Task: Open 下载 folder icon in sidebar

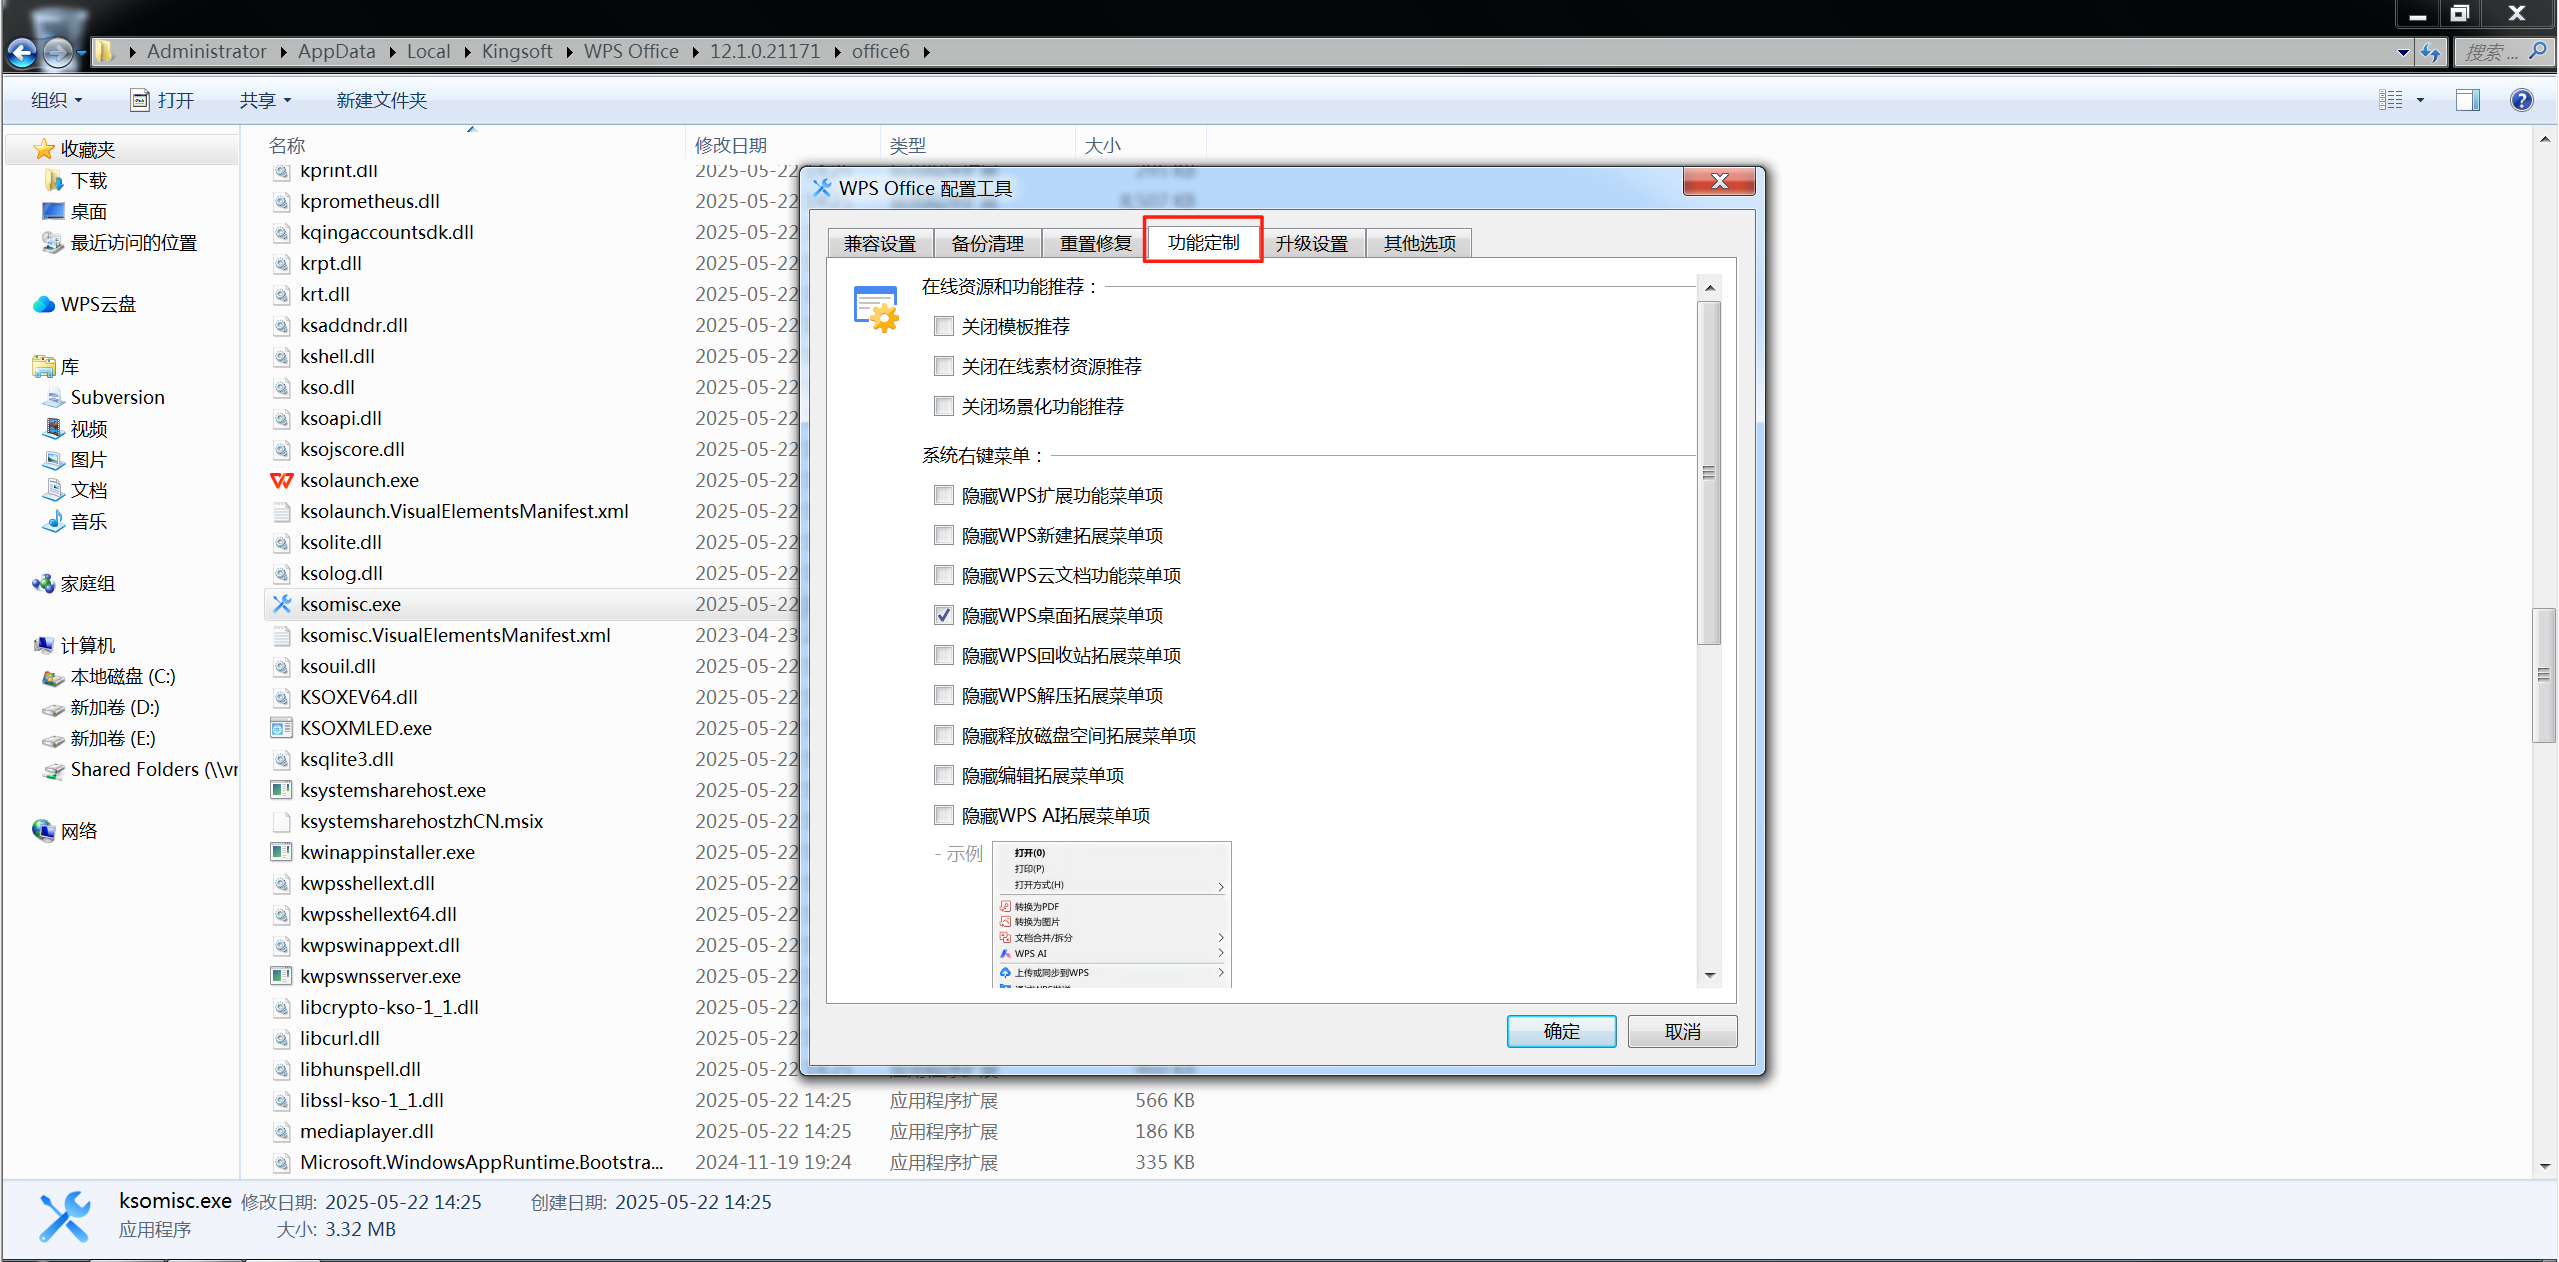Action: coord(54,180)
